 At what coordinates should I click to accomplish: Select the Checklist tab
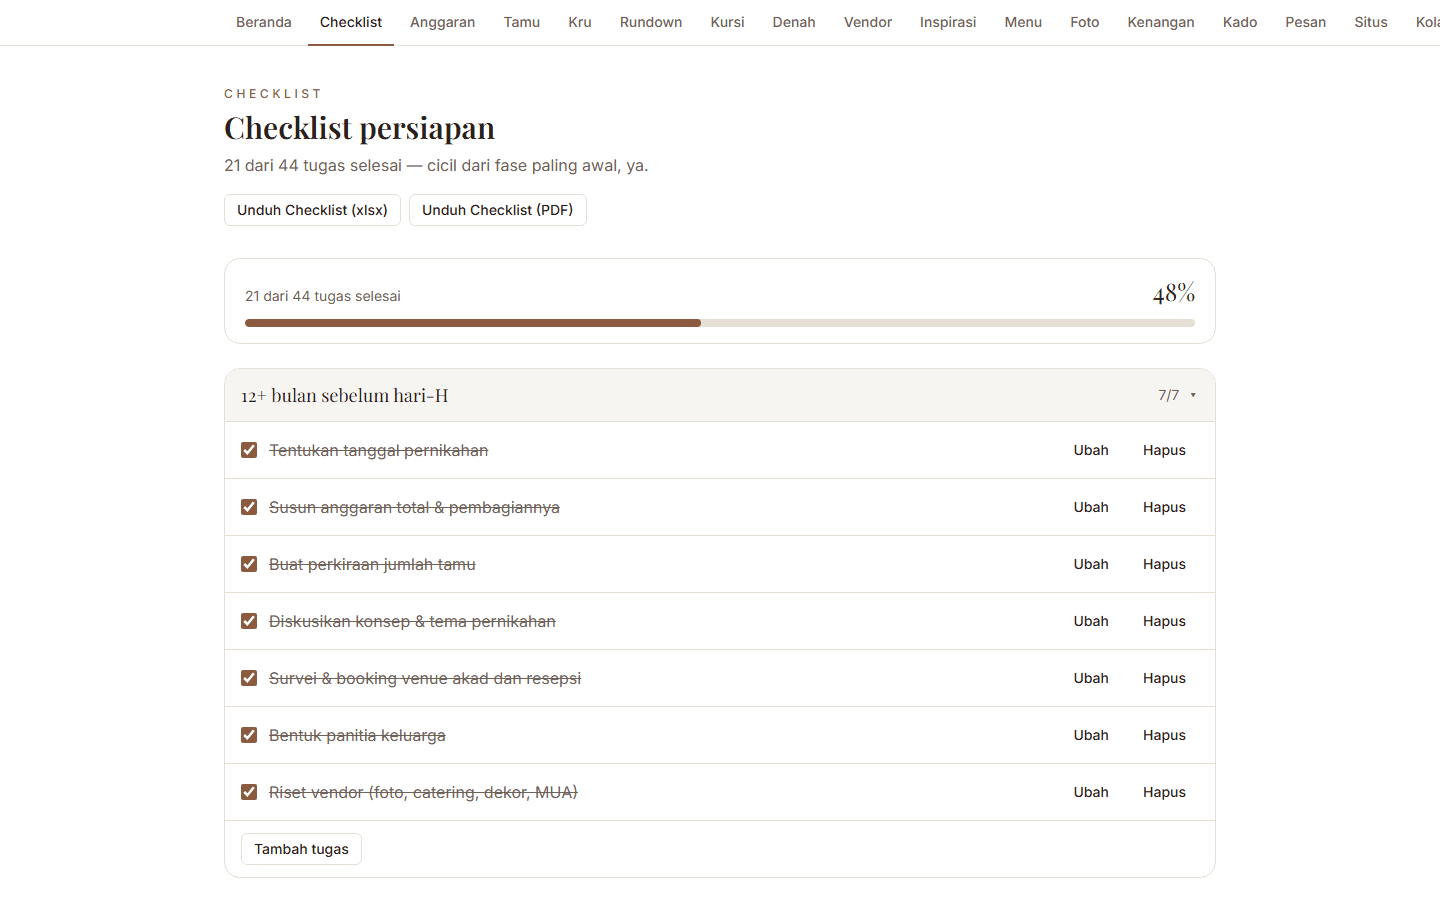tap(351, 22)
